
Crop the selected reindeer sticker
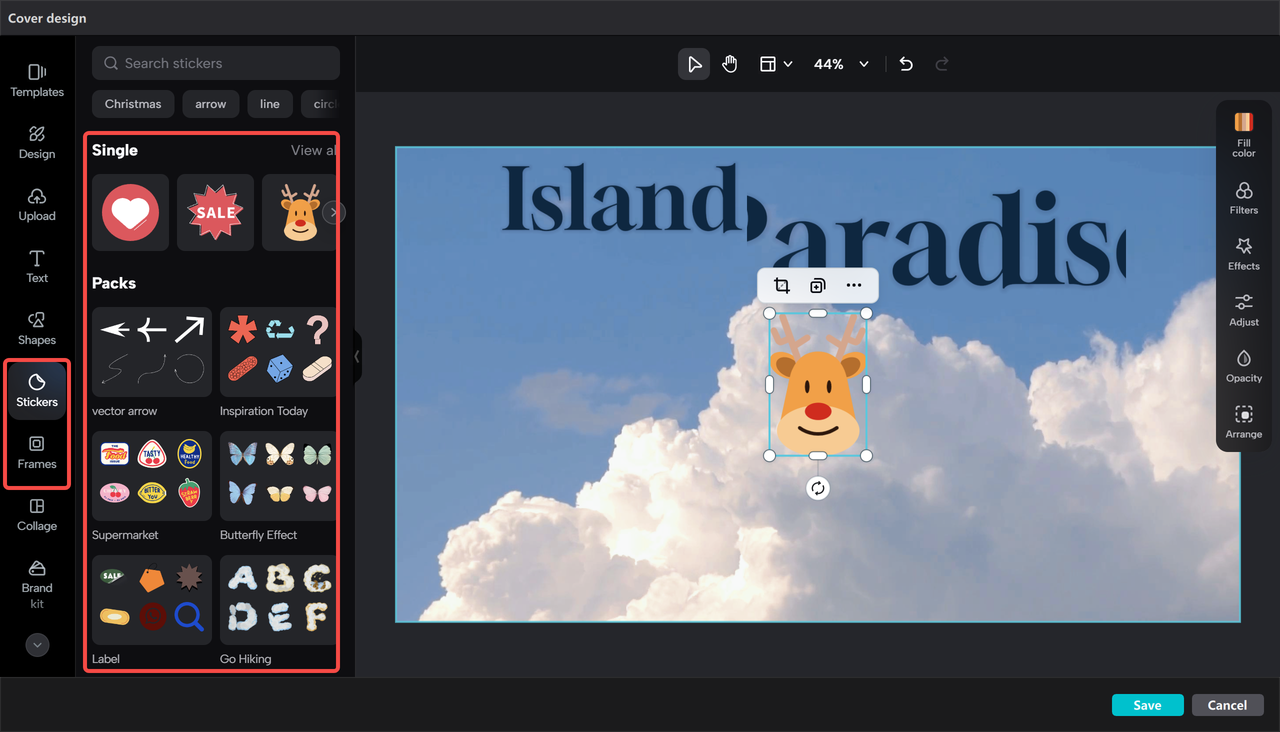coord(781,285)
